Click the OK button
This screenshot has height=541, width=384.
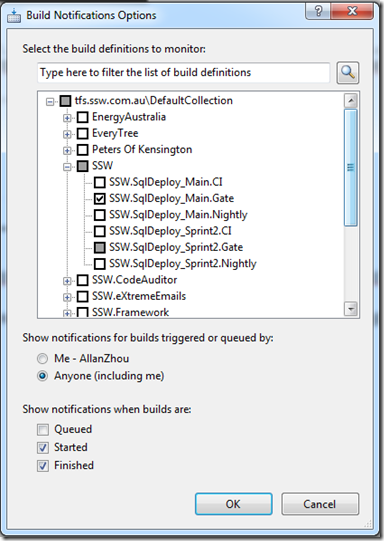point(234,504)
